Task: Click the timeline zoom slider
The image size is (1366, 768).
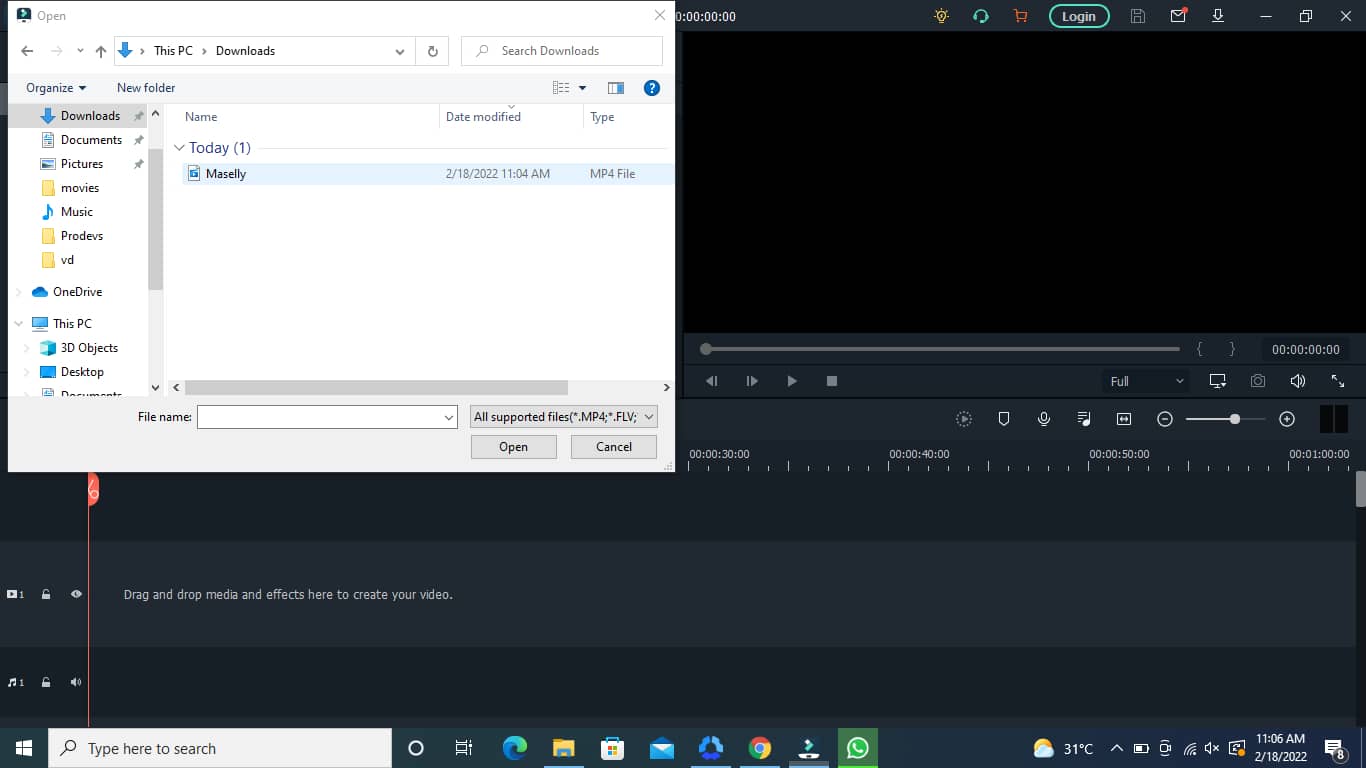Action: (1226, 419)
